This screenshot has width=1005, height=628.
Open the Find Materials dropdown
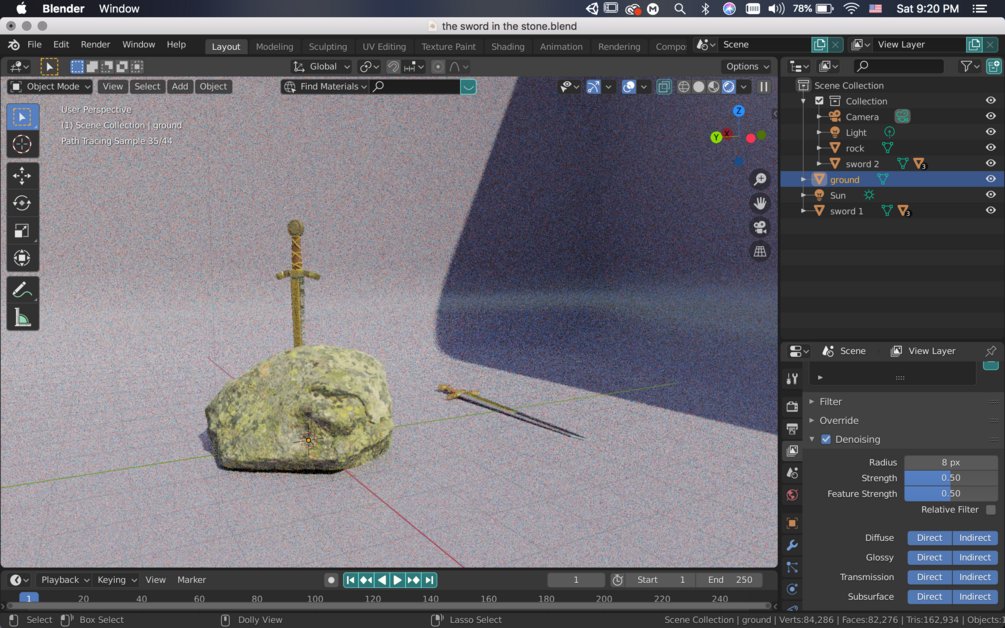tap(326, 87)
